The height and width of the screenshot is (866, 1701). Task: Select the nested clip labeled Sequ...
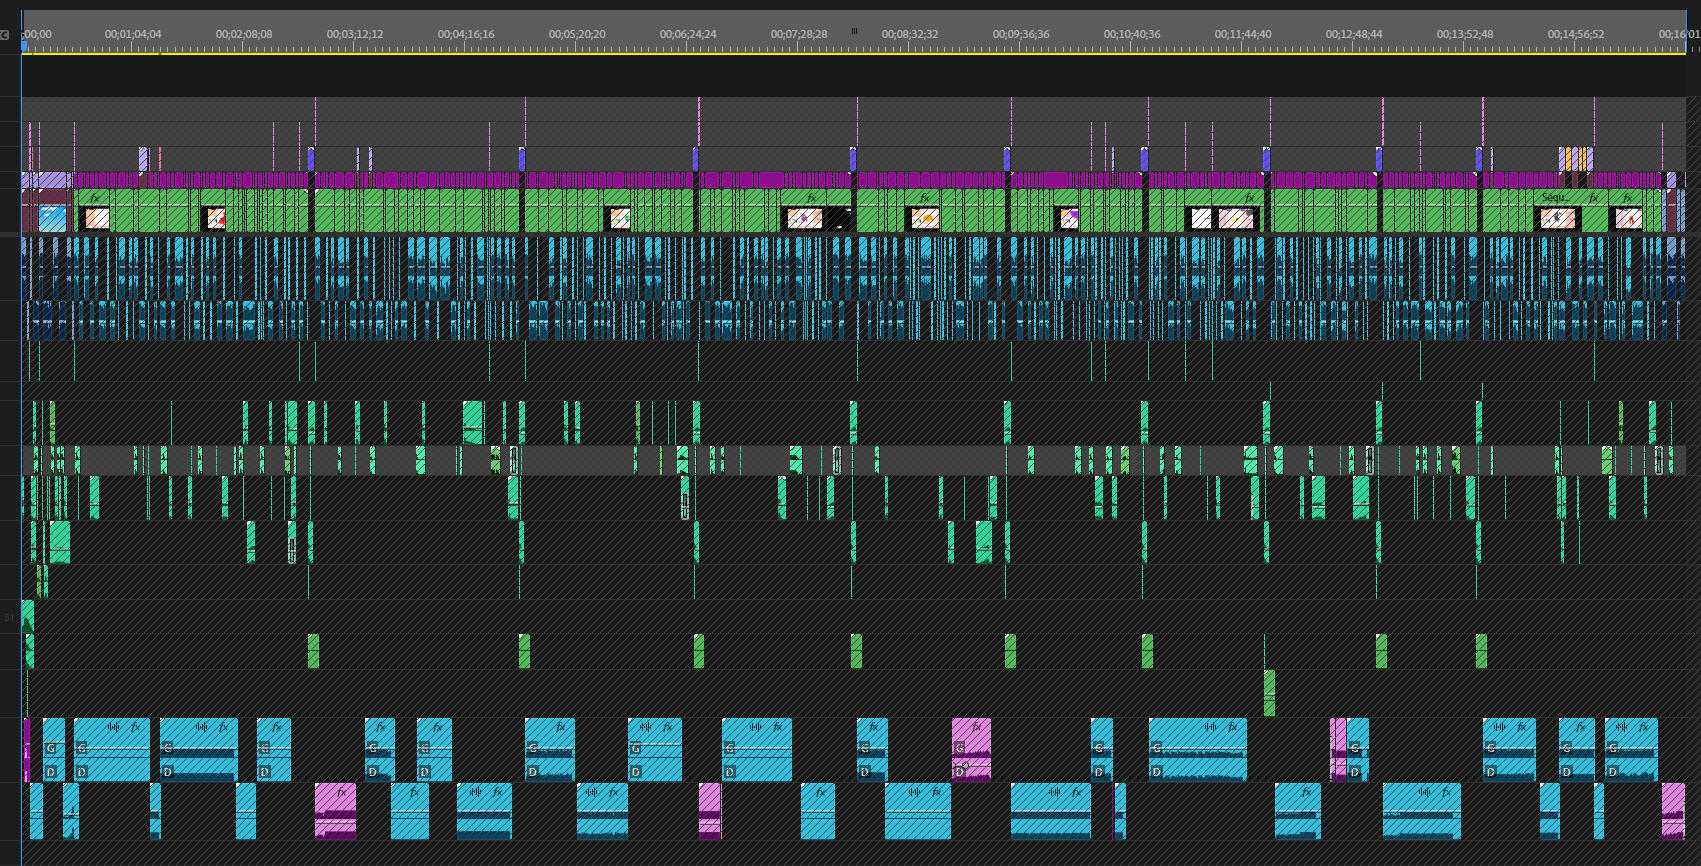1553,198
